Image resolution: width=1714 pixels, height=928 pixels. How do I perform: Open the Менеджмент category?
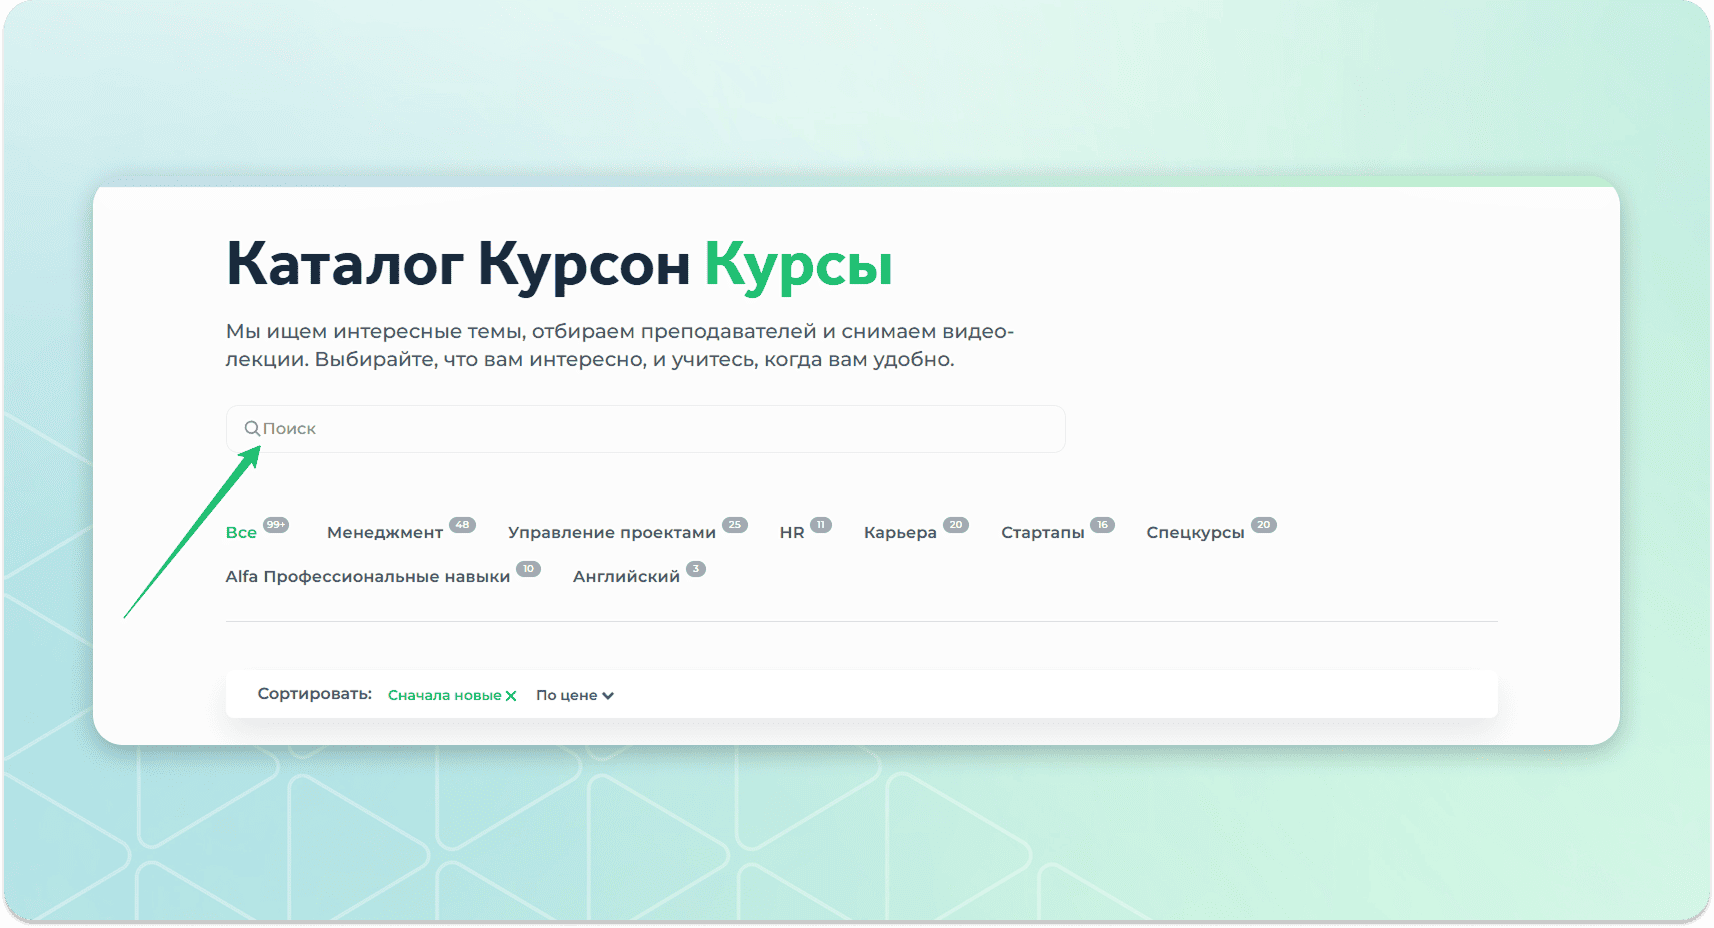pos(385,532)
